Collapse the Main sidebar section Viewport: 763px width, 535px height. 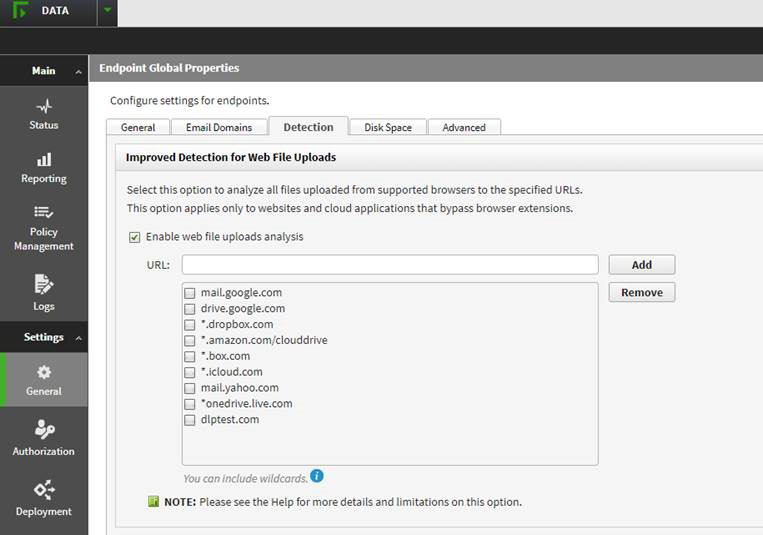point(78,72)
